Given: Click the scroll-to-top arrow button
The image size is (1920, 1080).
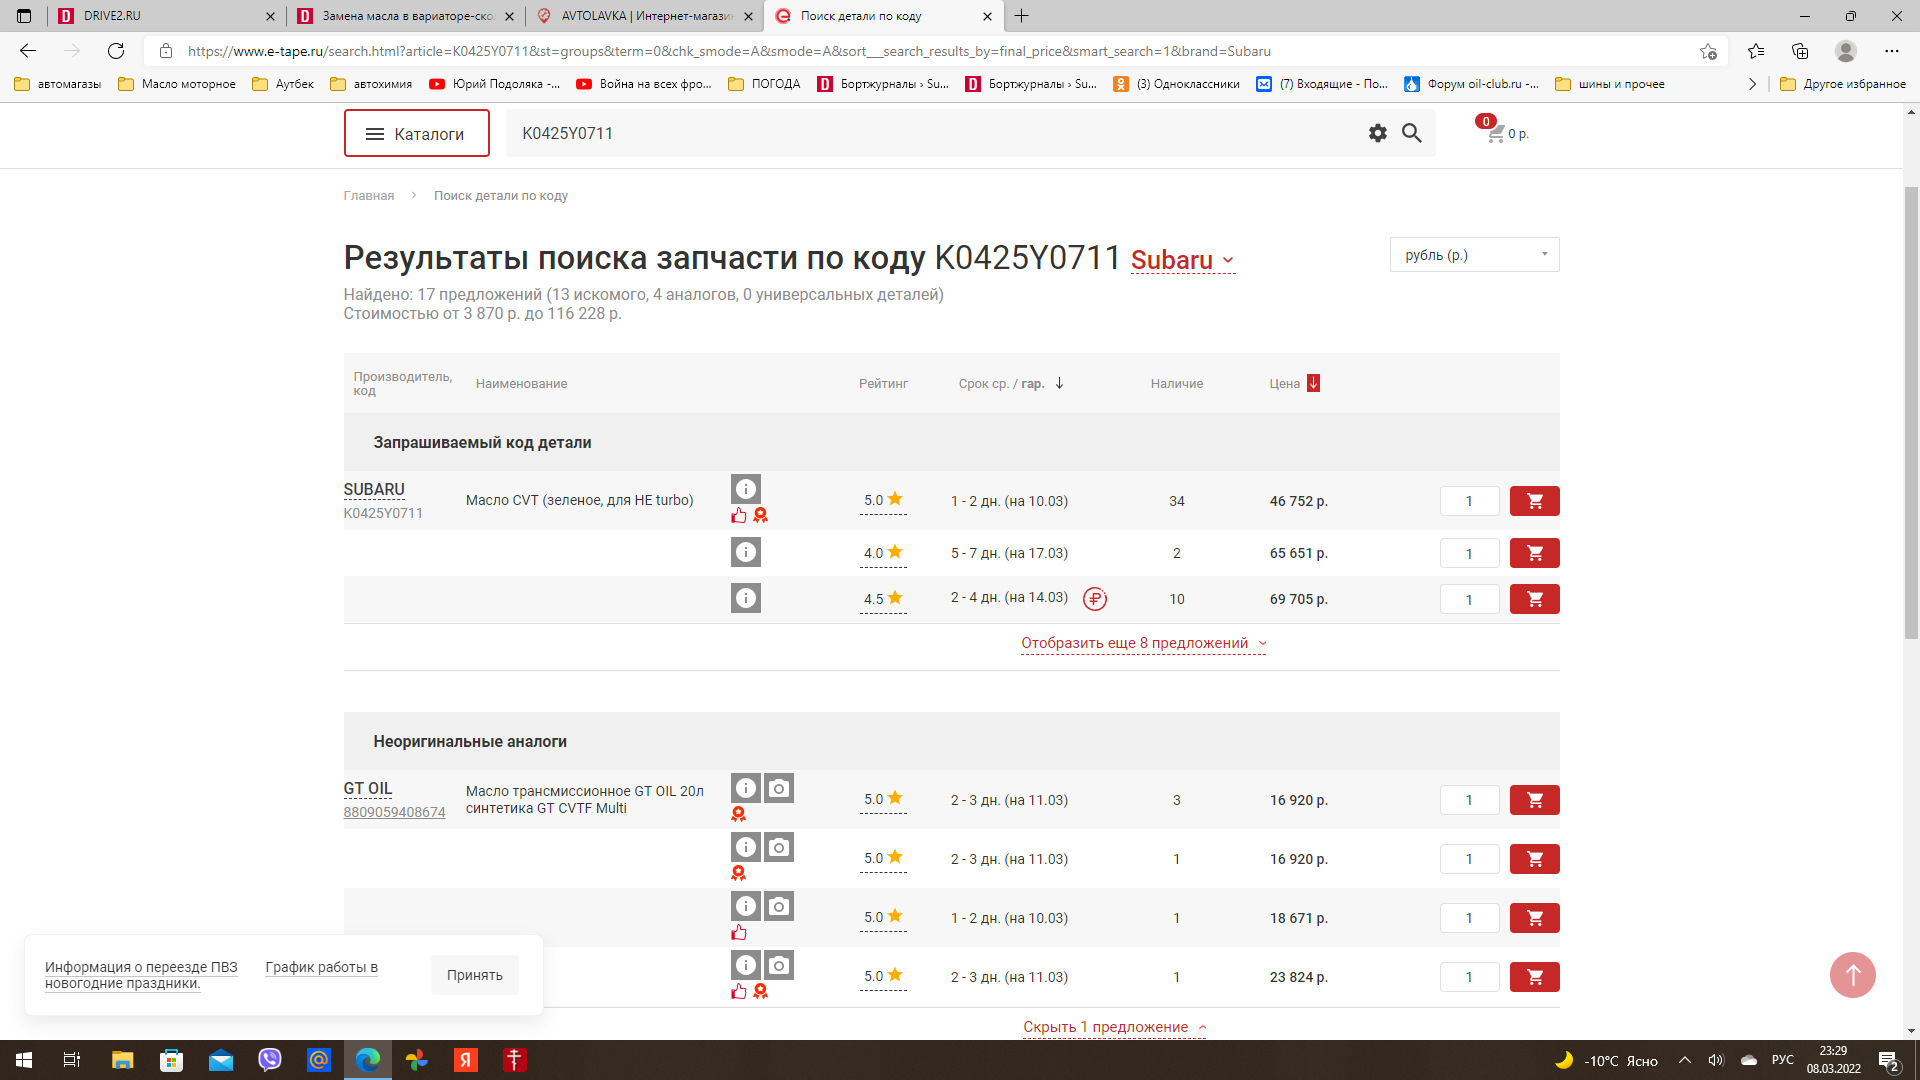Looking at the screenshot, I should coord(1852,974).
